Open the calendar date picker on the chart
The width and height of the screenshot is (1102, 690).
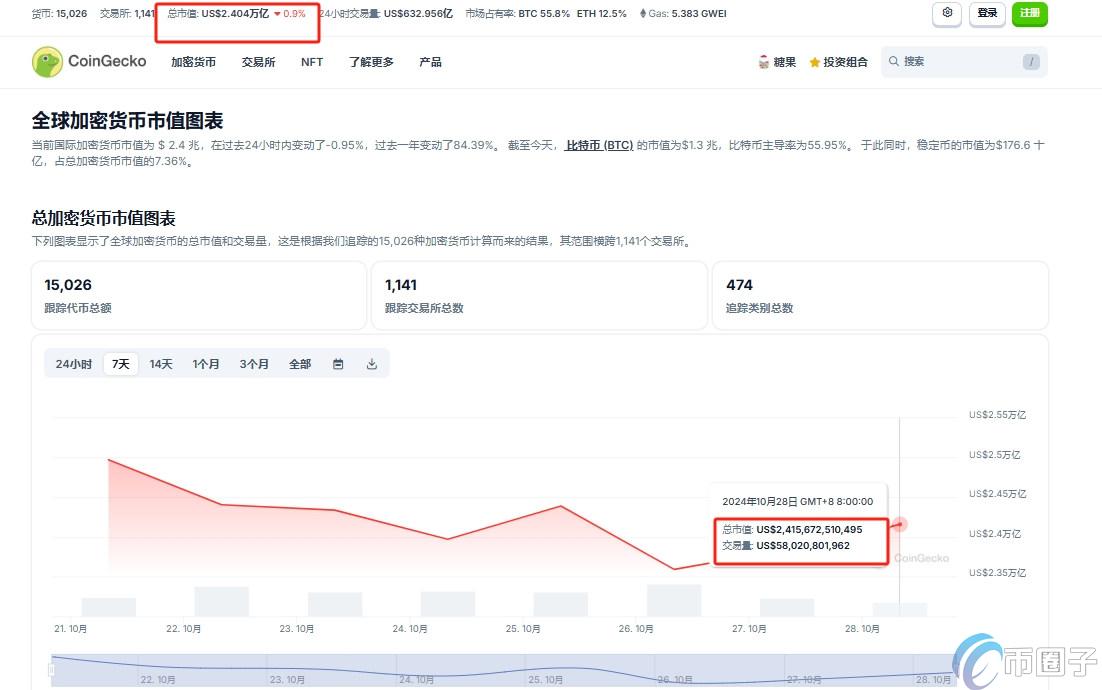click(x=338, y=364)
